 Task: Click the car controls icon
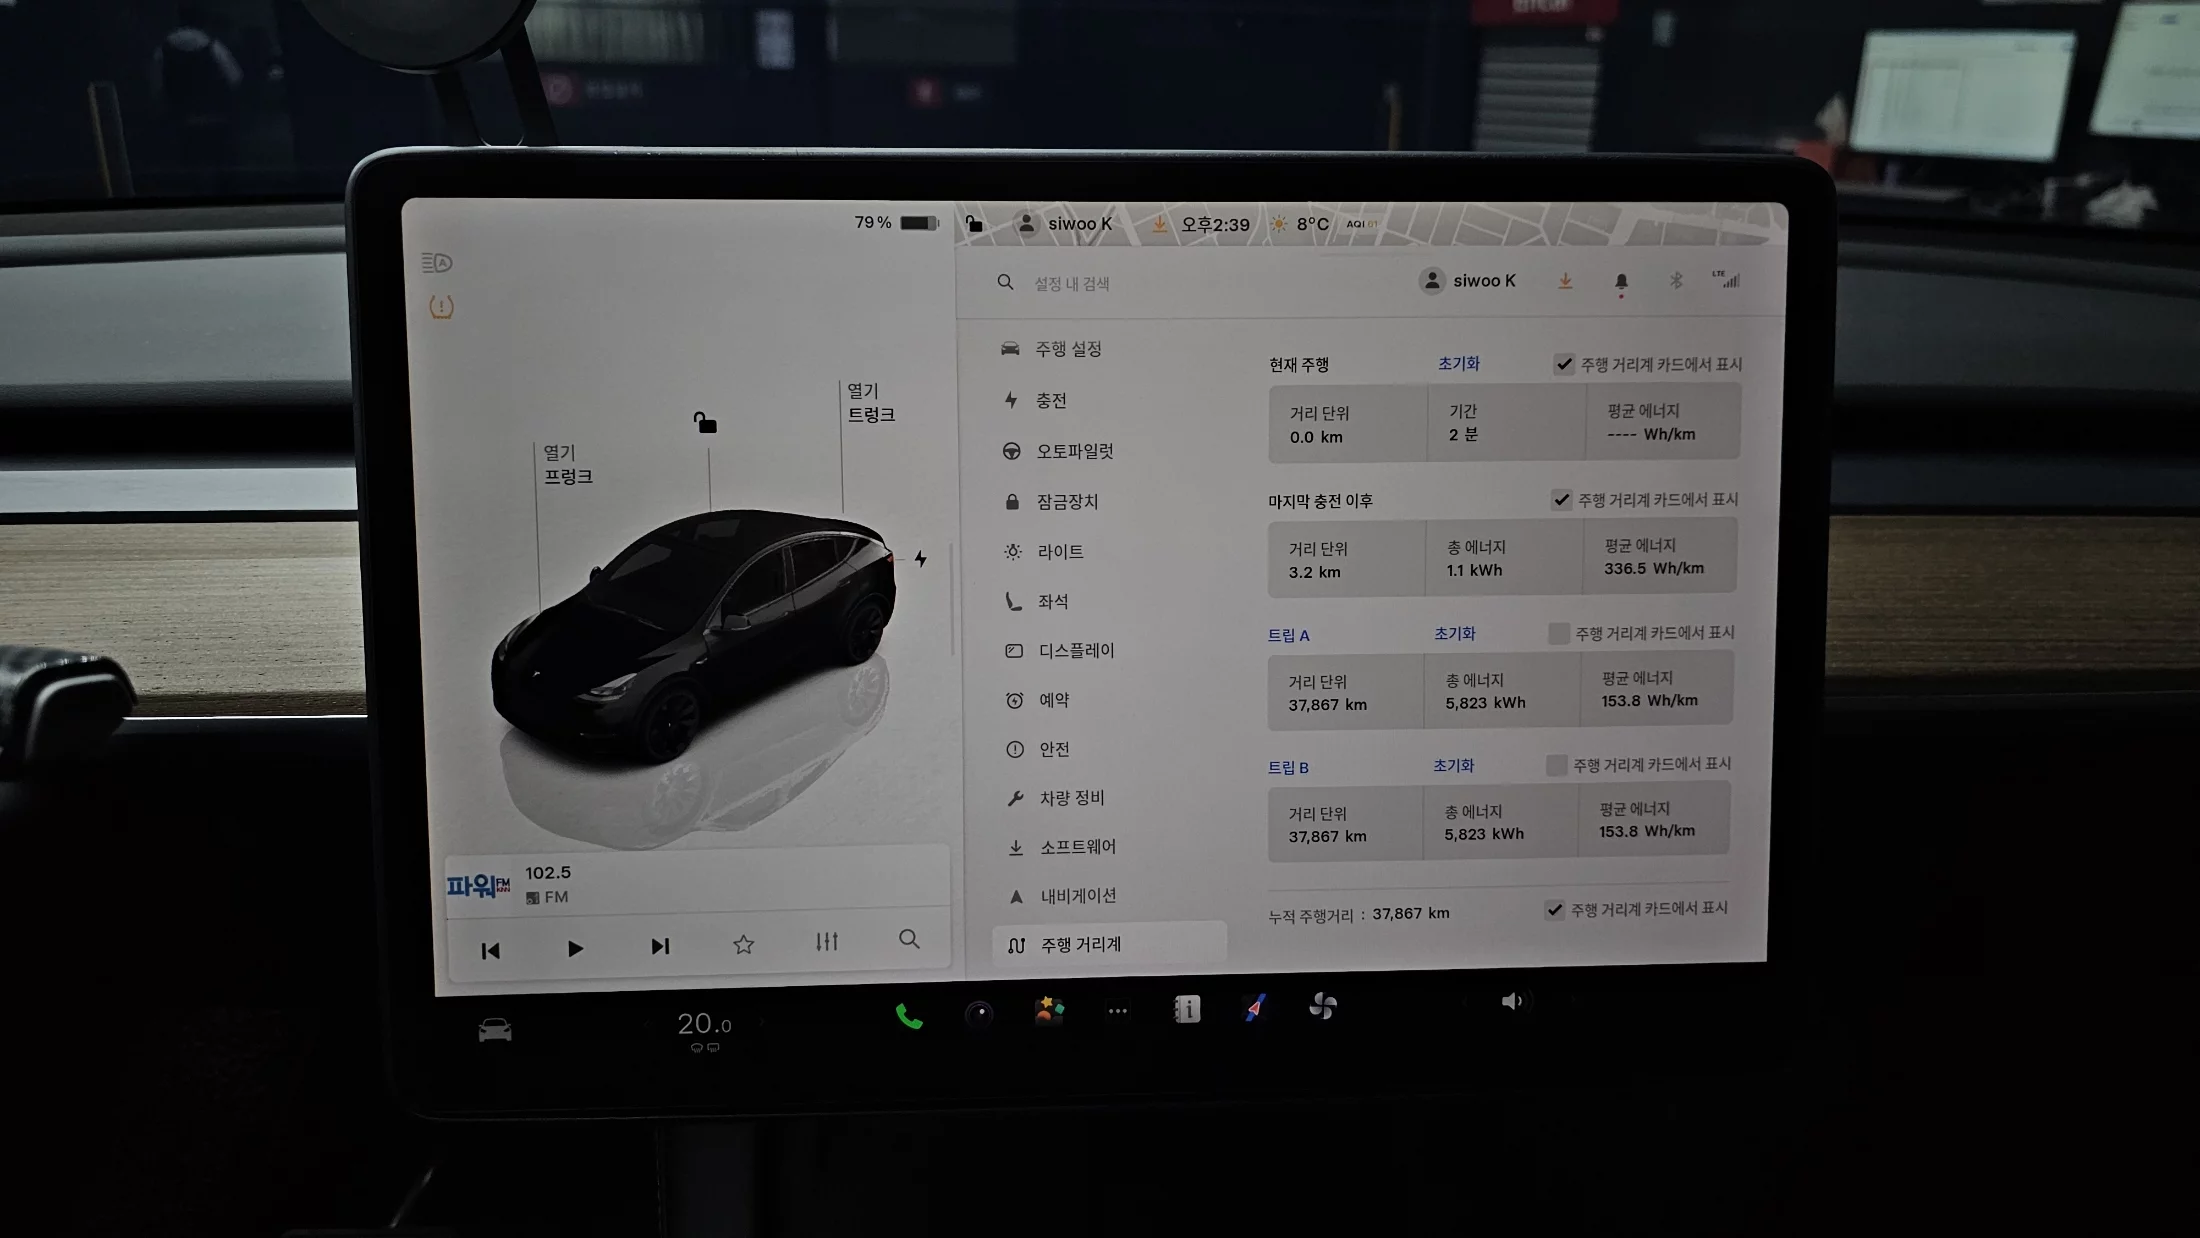point(495,1029)
